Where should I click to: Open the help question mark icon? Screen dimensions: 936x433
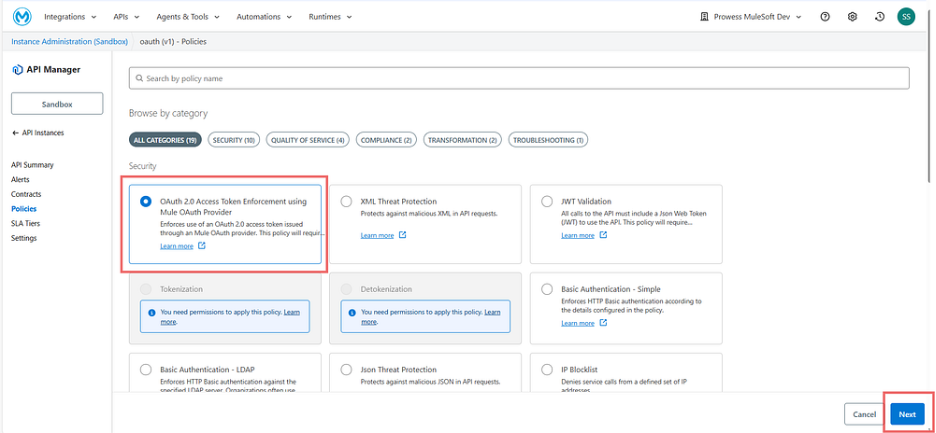(x=825, y=17)
